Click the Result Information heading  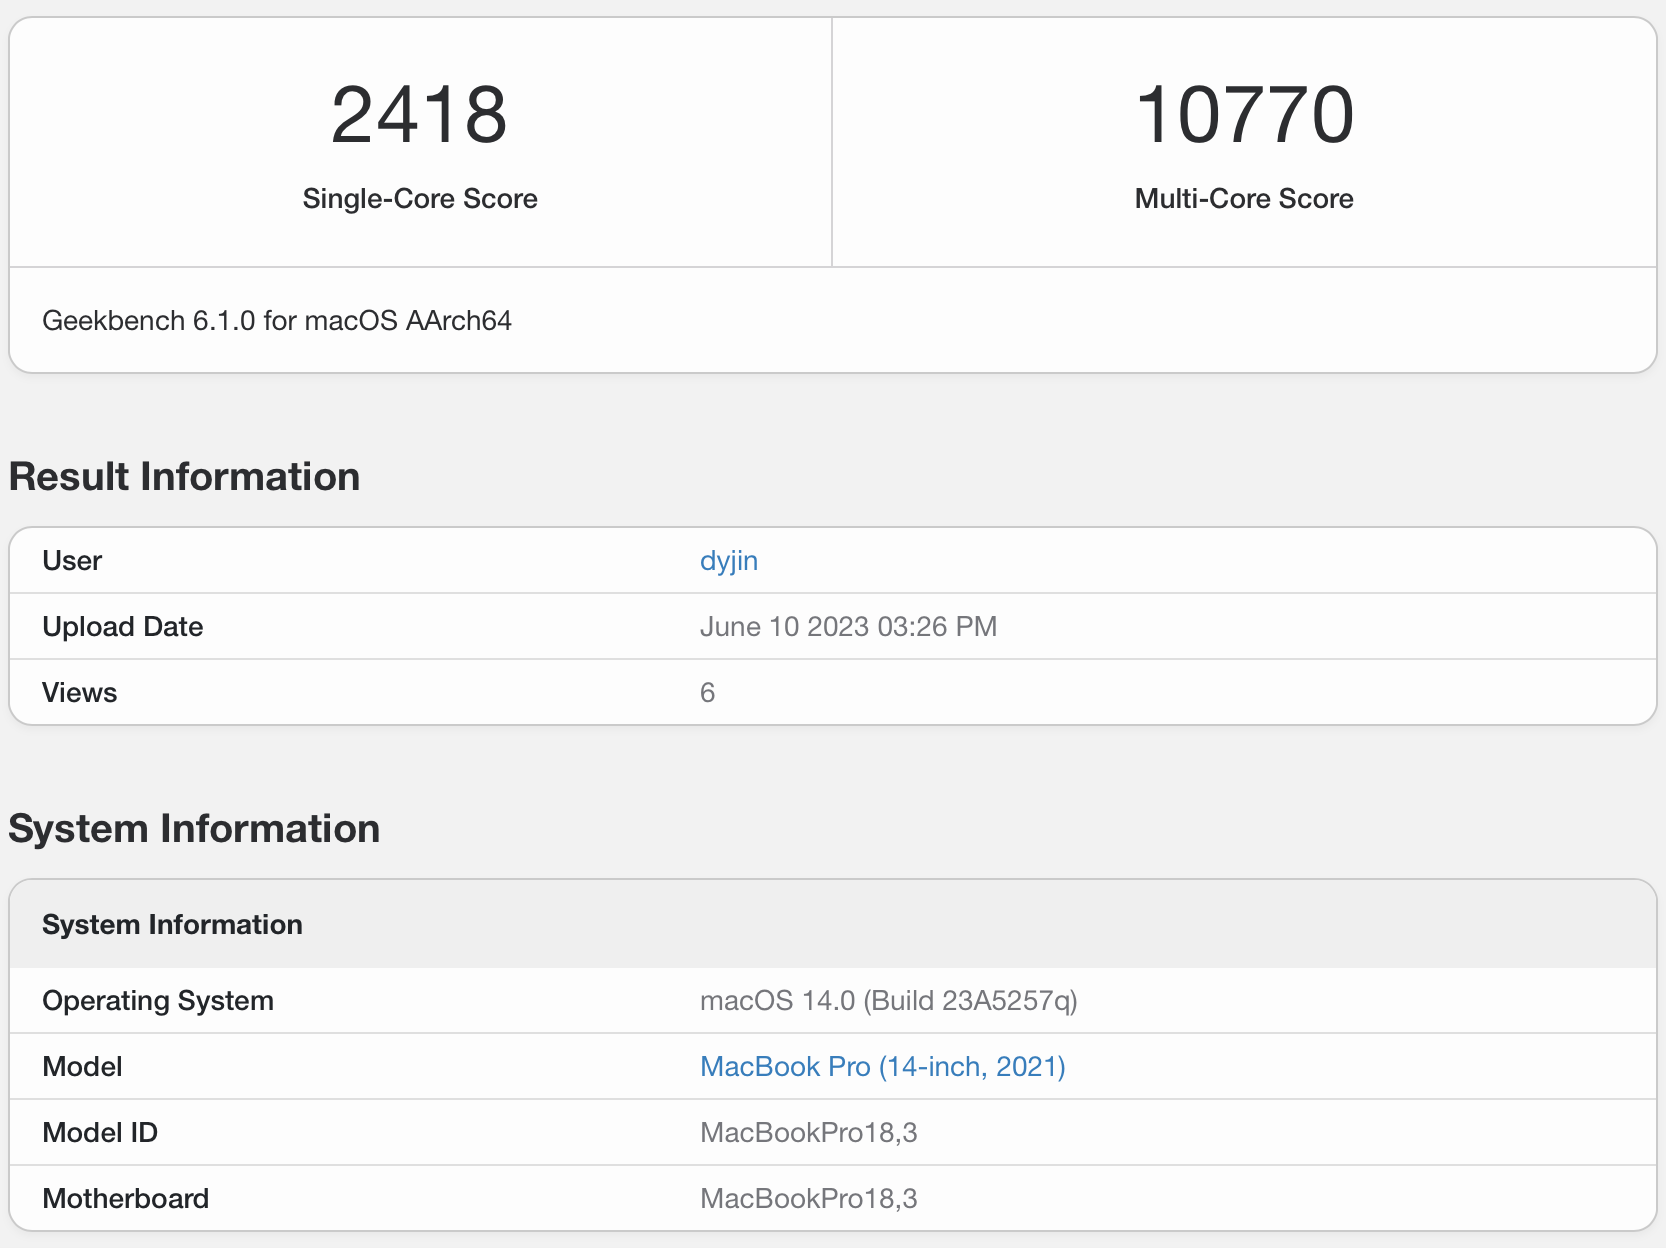click(x=184, y=477)
